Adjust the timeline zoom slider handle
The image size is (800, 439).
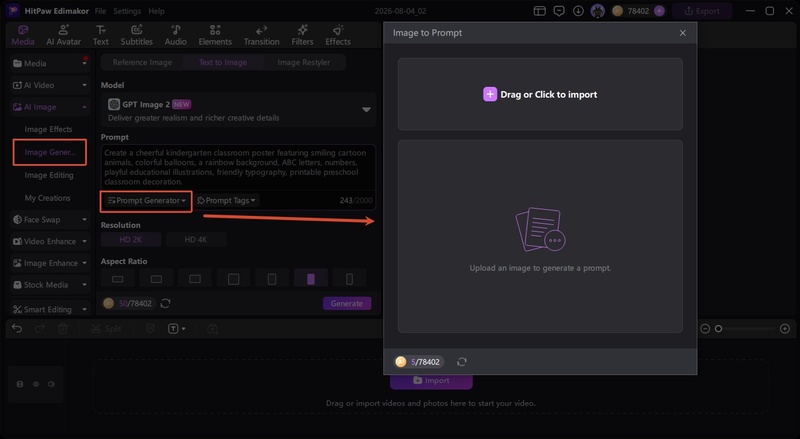coord(718,329)
